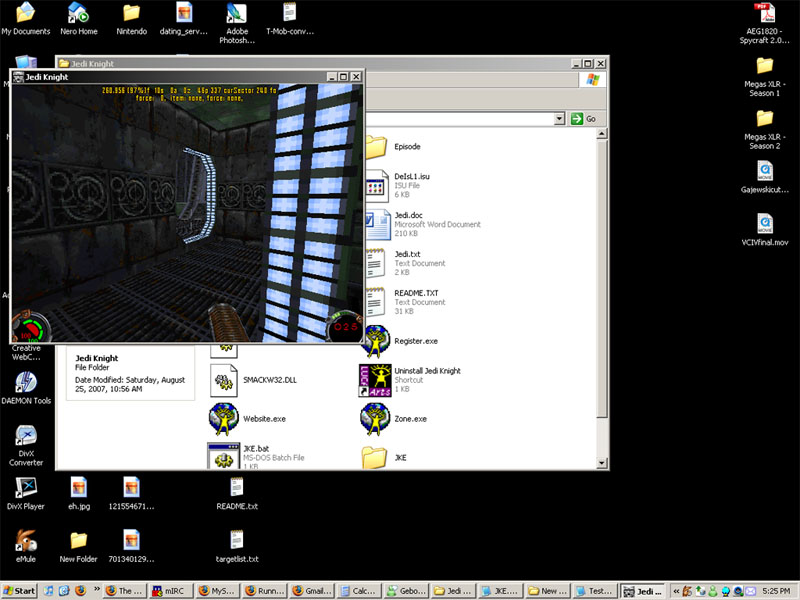Switch to the first Firefox taskbar button "The"
The image size is (800, 600).
point(124,591)
